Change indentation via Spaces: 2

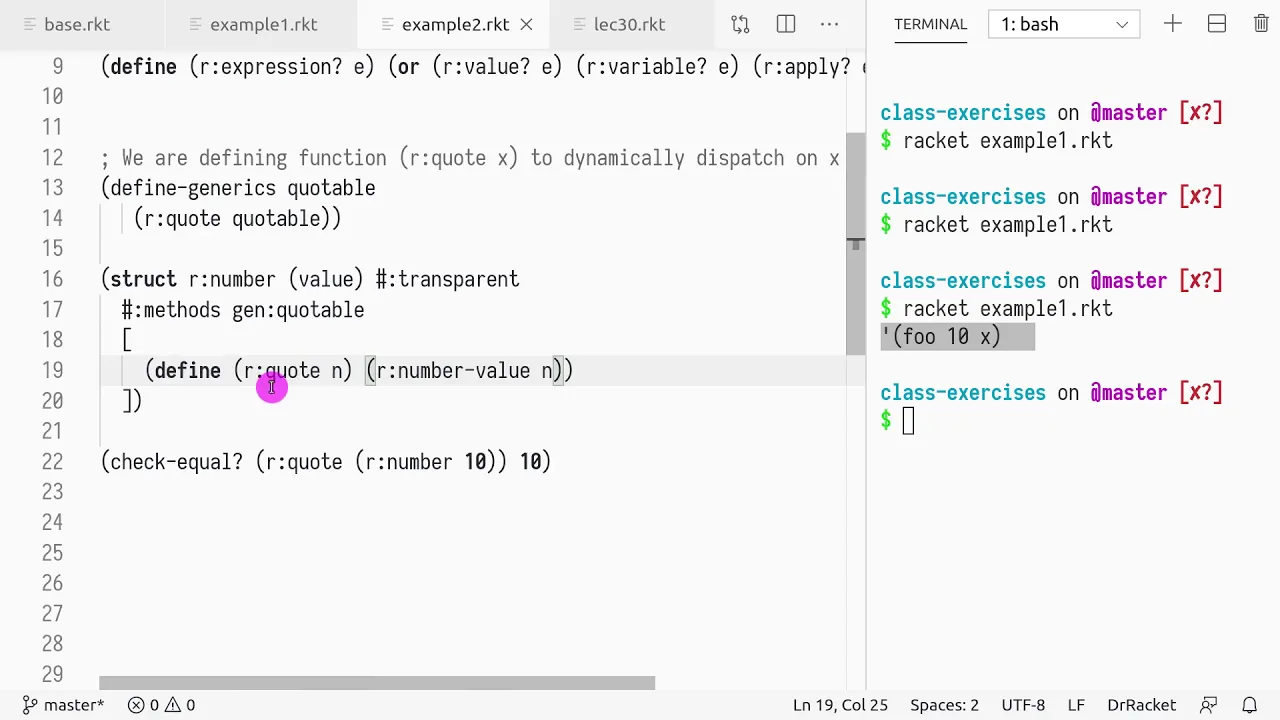pos(944,705)
